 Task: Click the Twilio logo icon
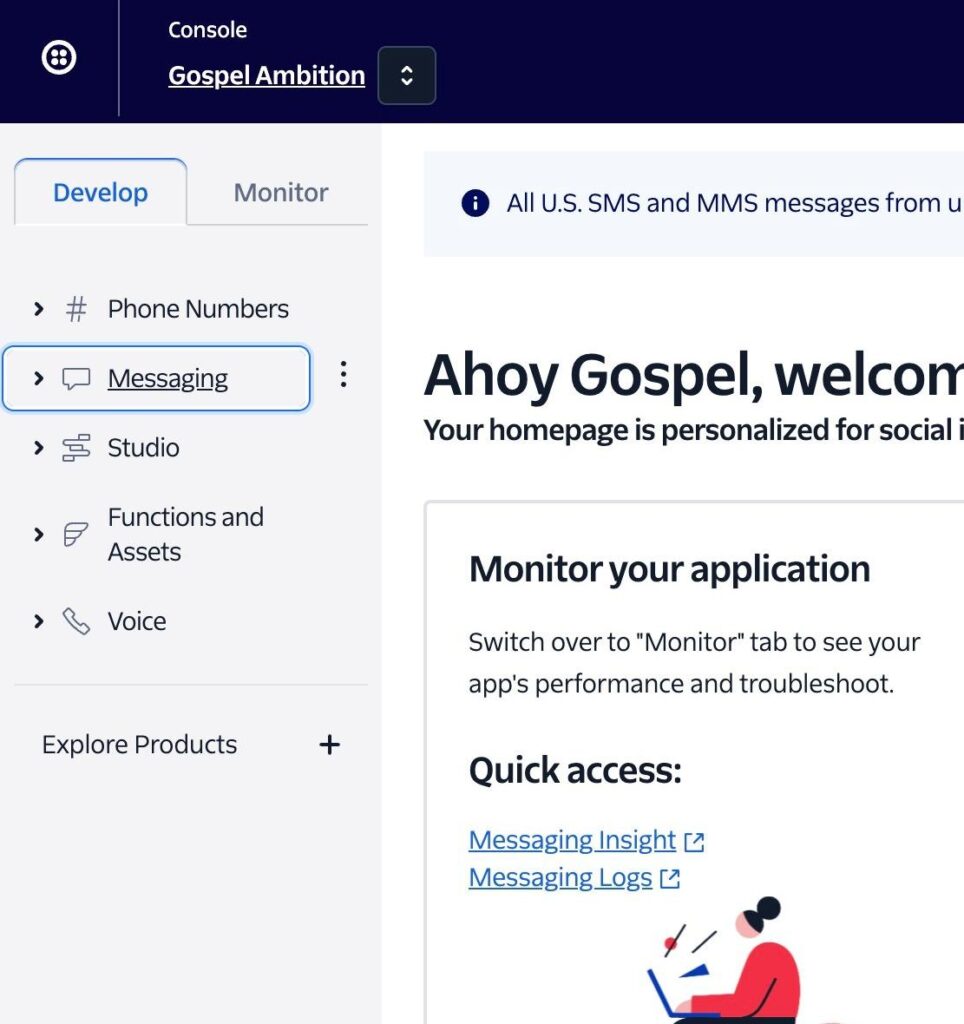click(x=59, y=58)
